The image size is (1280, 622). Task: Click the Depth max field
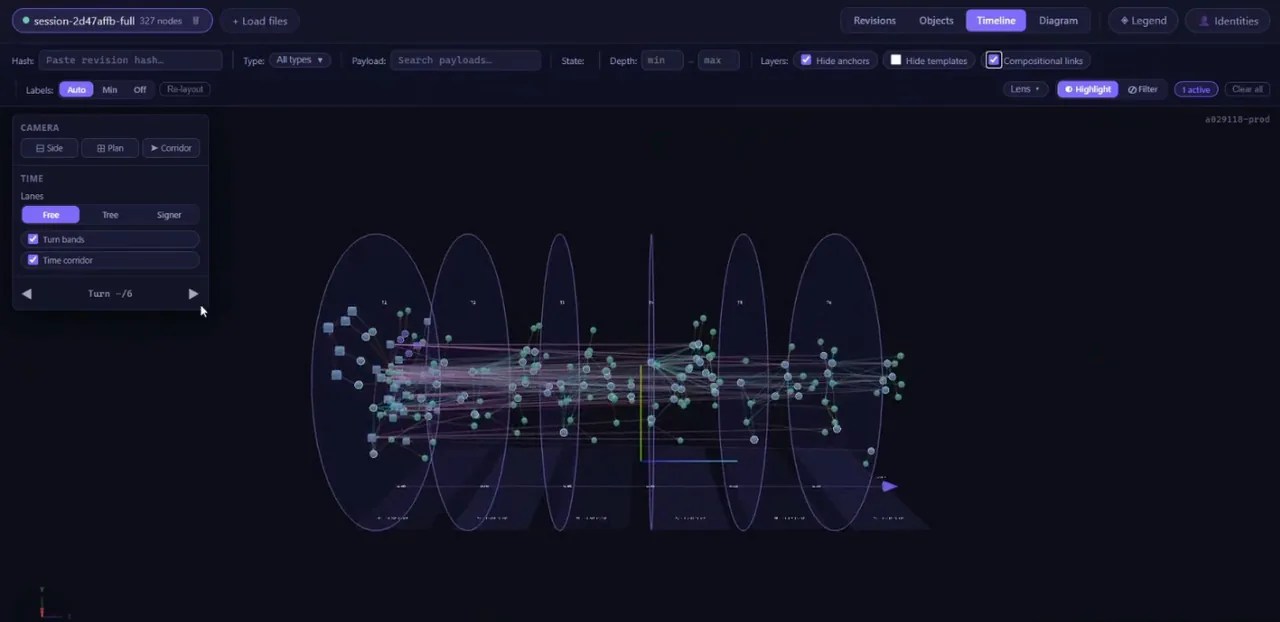[x=718, y=60]
